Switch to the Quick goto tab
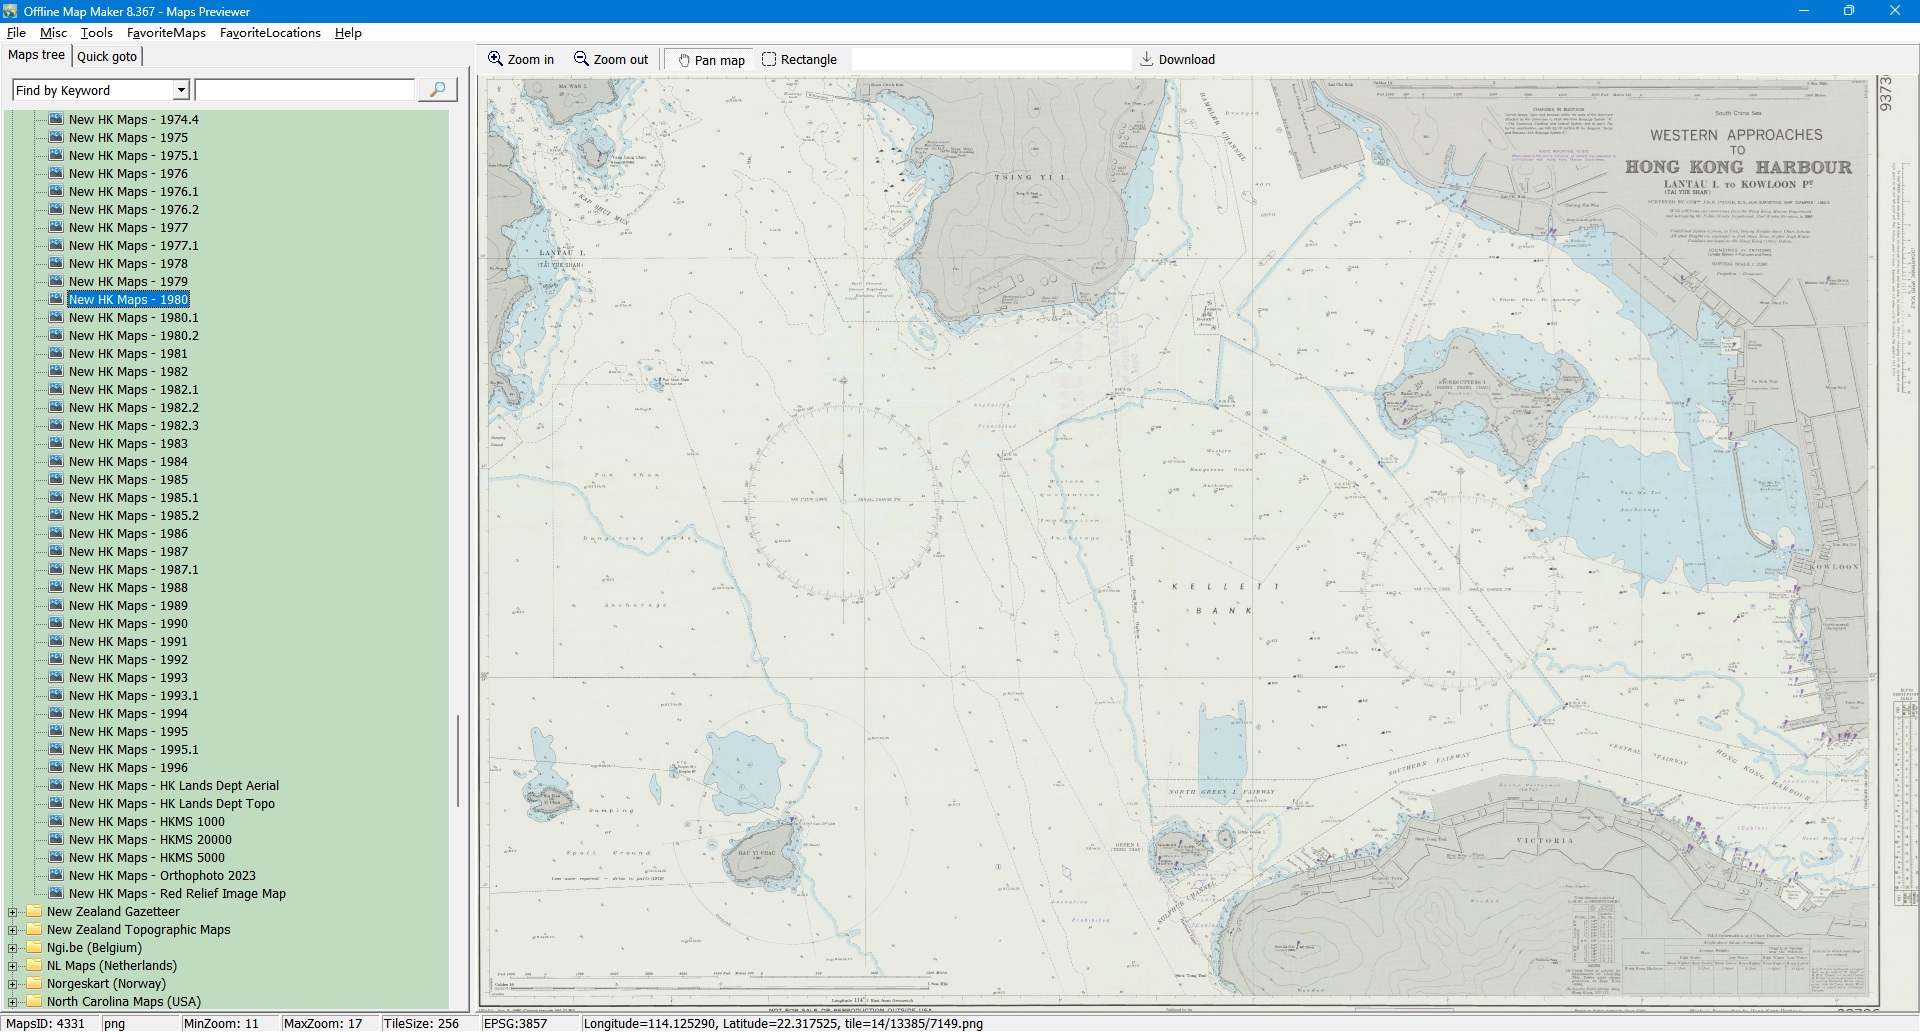 107,56
